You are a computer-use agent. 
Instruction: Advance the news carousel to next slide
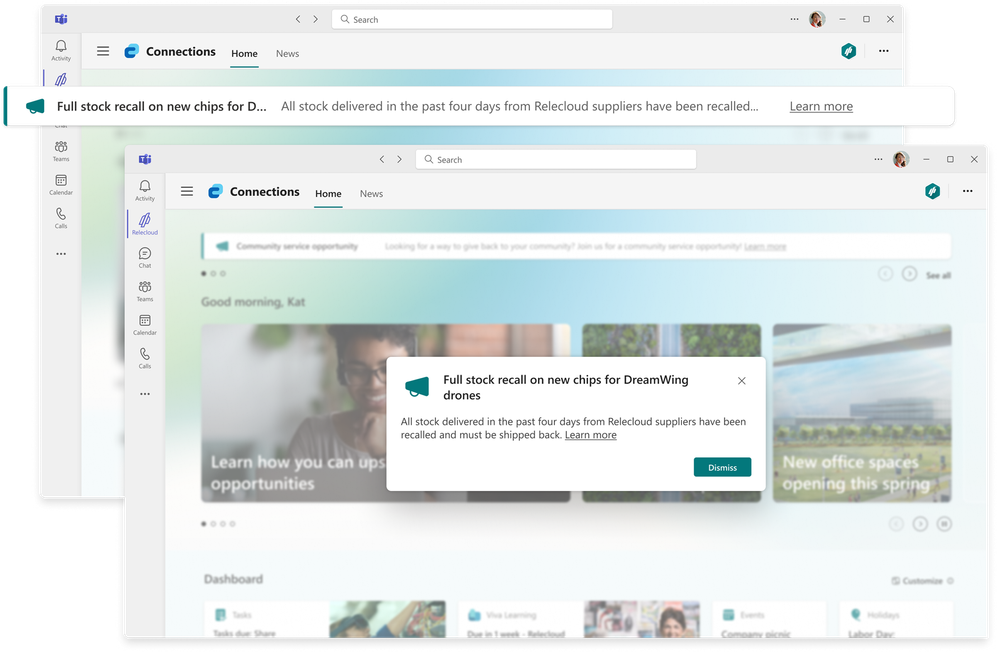pos(920,524)
